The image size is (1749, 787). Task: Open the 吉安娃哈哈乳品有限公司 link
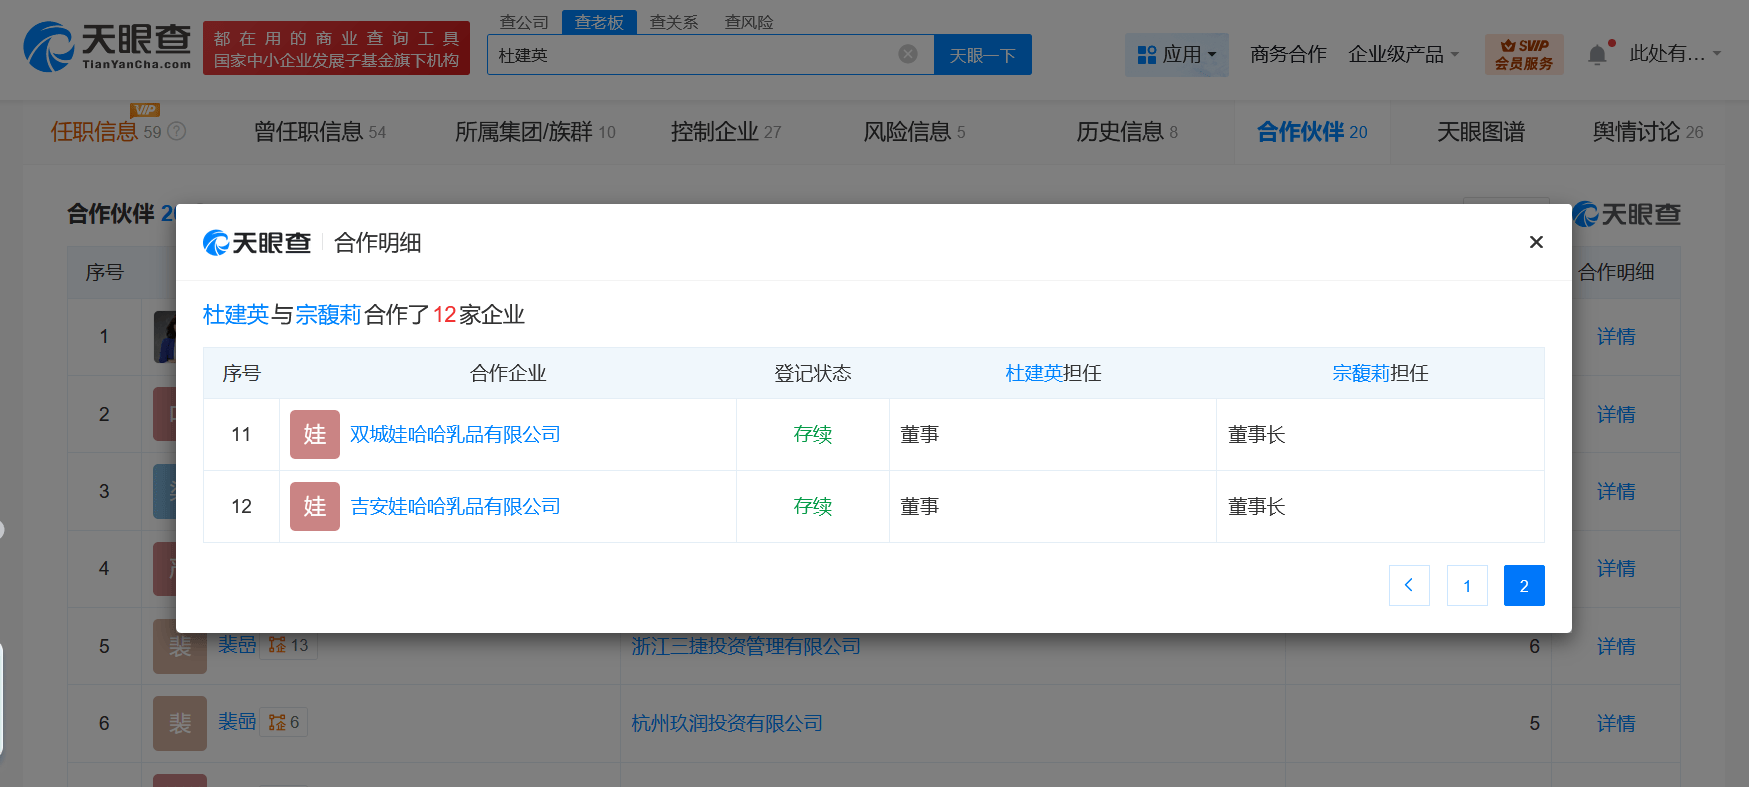(x=455, y=506)
